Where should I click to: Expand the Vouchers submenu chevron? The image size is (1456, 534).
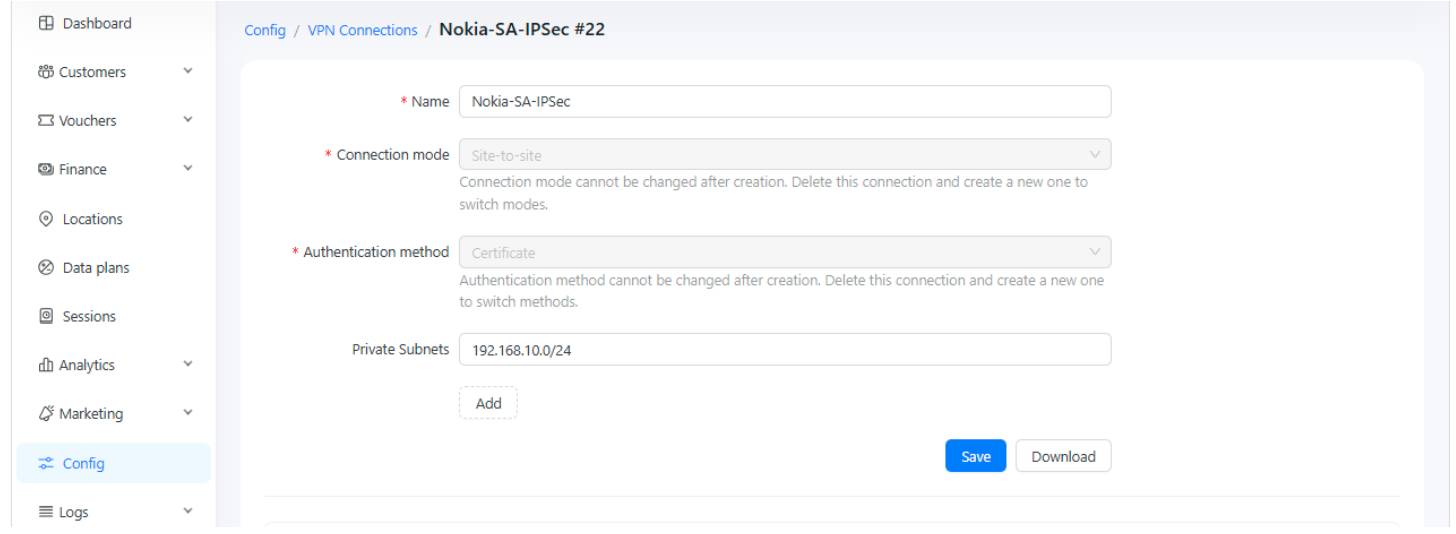tap(189, 121)
